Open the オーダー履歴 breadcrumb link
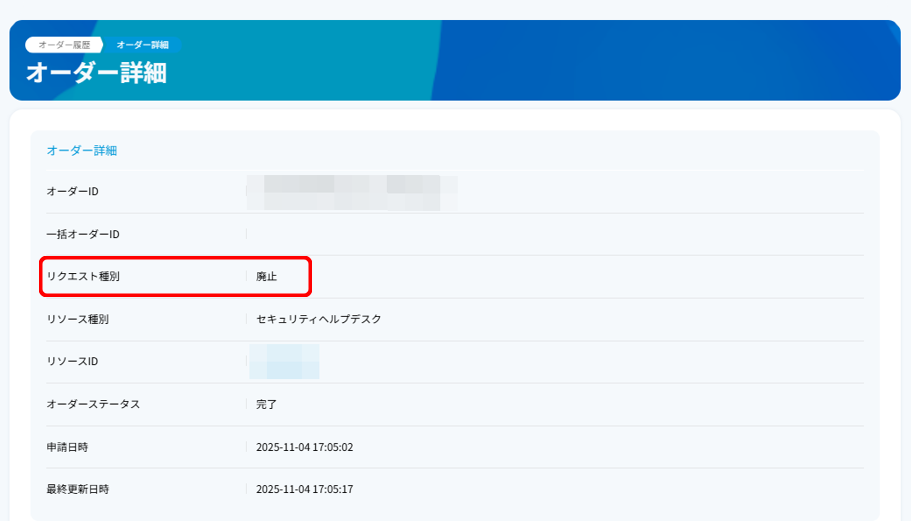The width and height of the screenshot is (911, 524). click(x=64, y=45)
